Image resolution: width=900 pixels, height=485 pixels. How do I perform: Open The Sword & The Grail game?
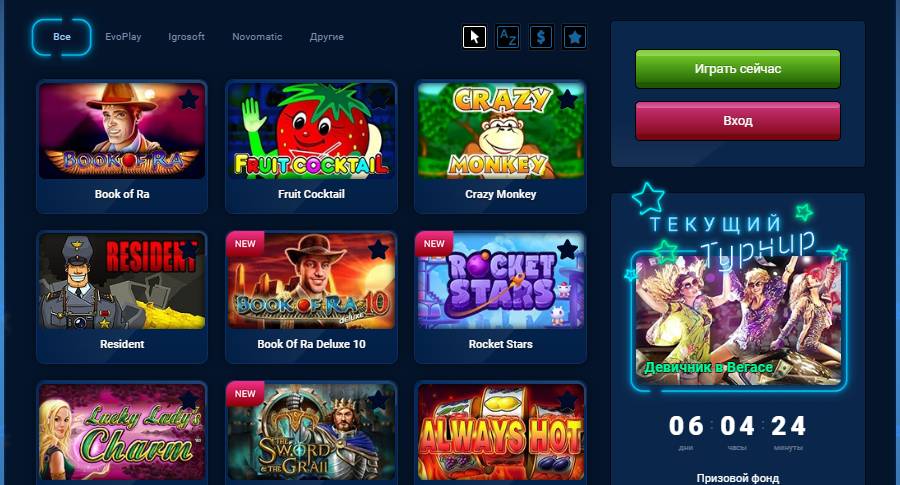tap(311, 432)
